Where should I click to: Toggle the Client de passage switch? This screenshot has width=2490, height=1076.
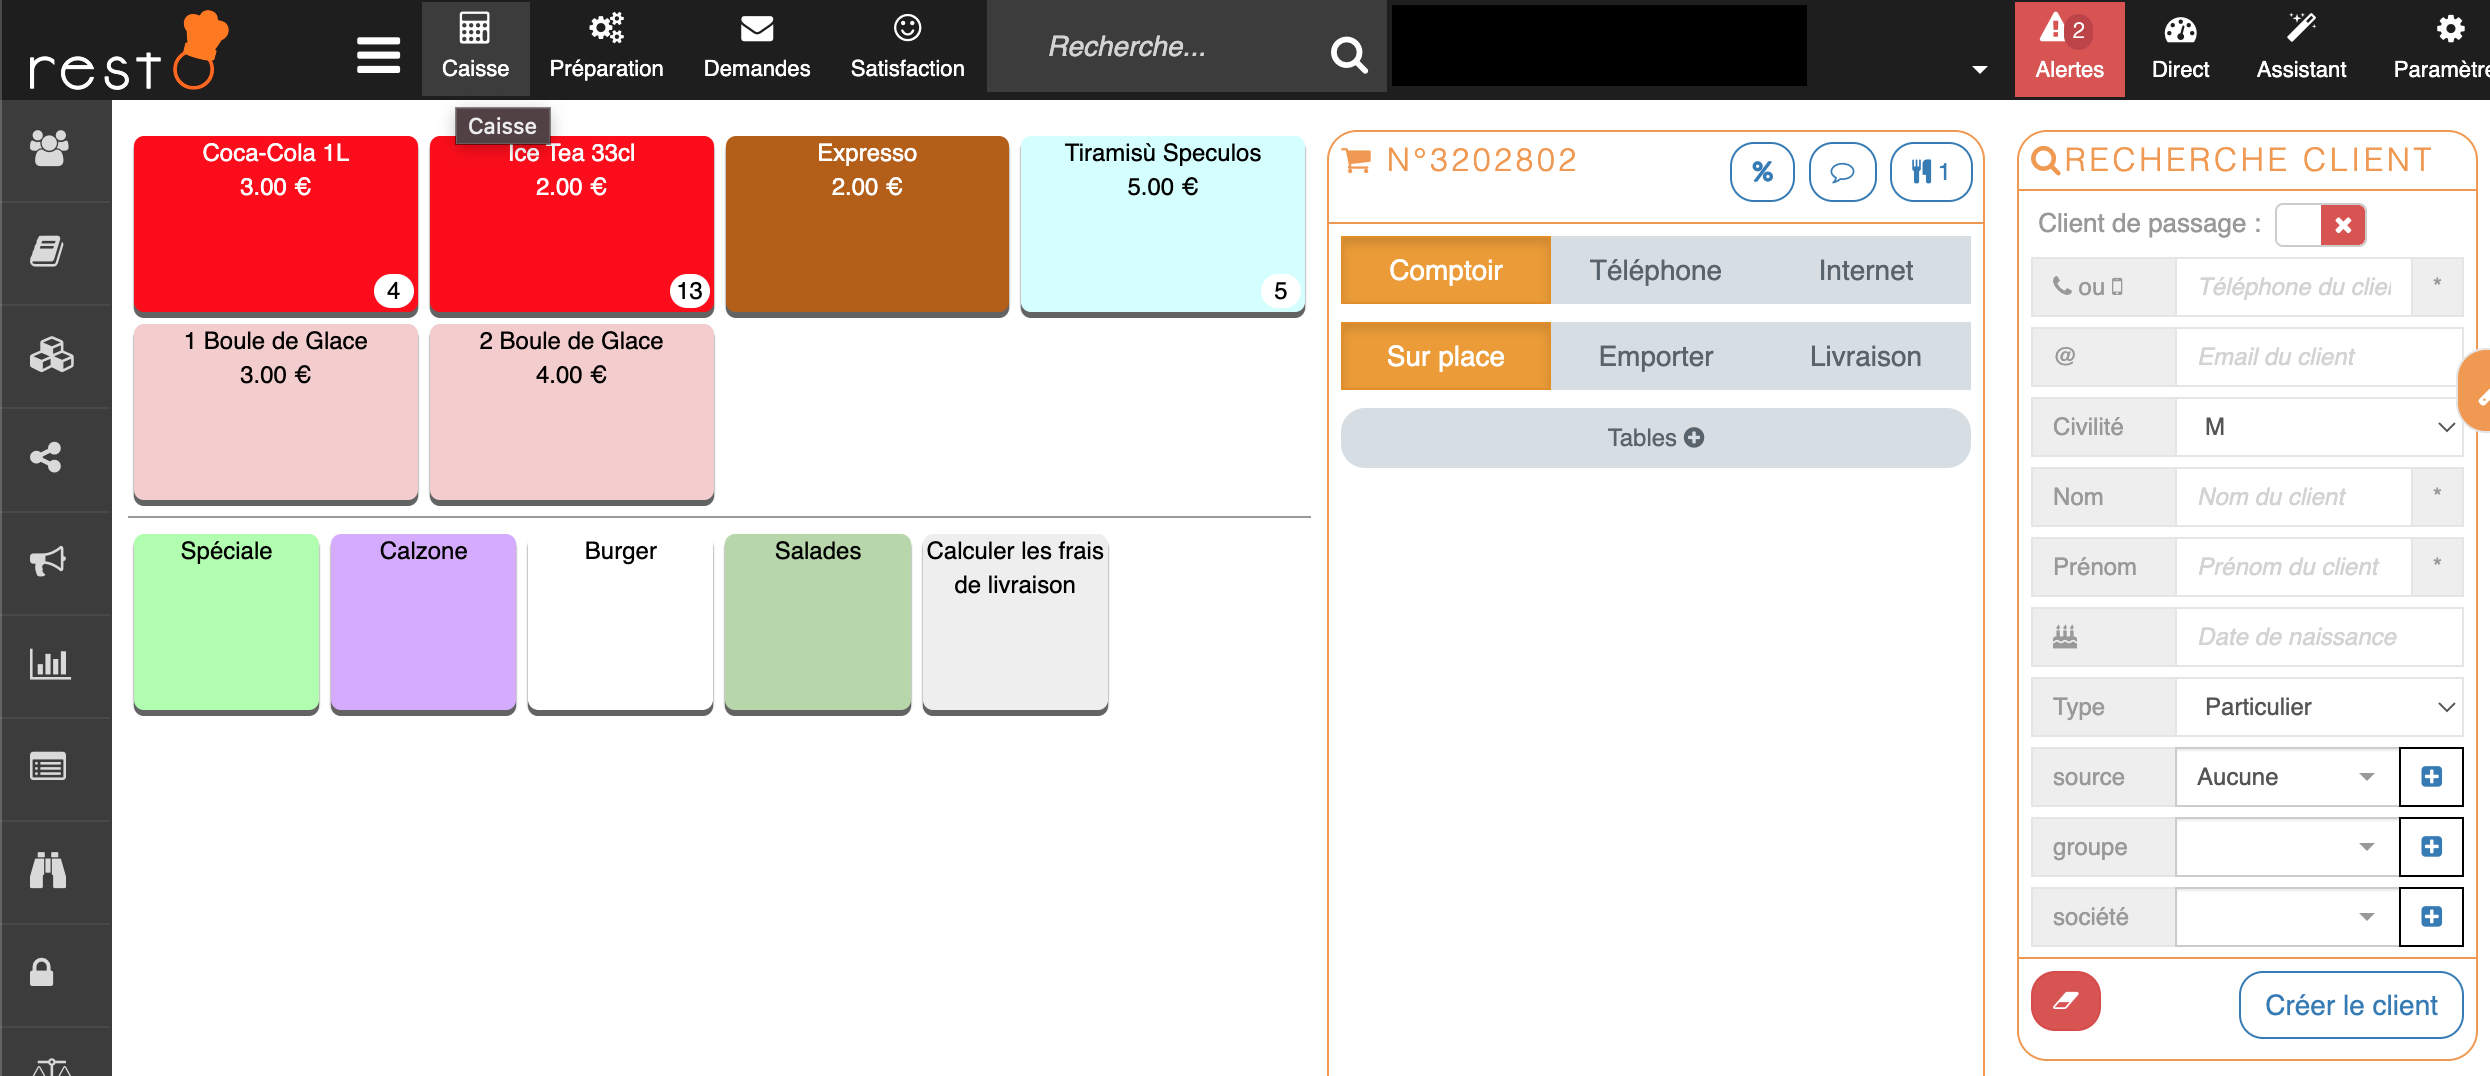(x=2320, y=225)
